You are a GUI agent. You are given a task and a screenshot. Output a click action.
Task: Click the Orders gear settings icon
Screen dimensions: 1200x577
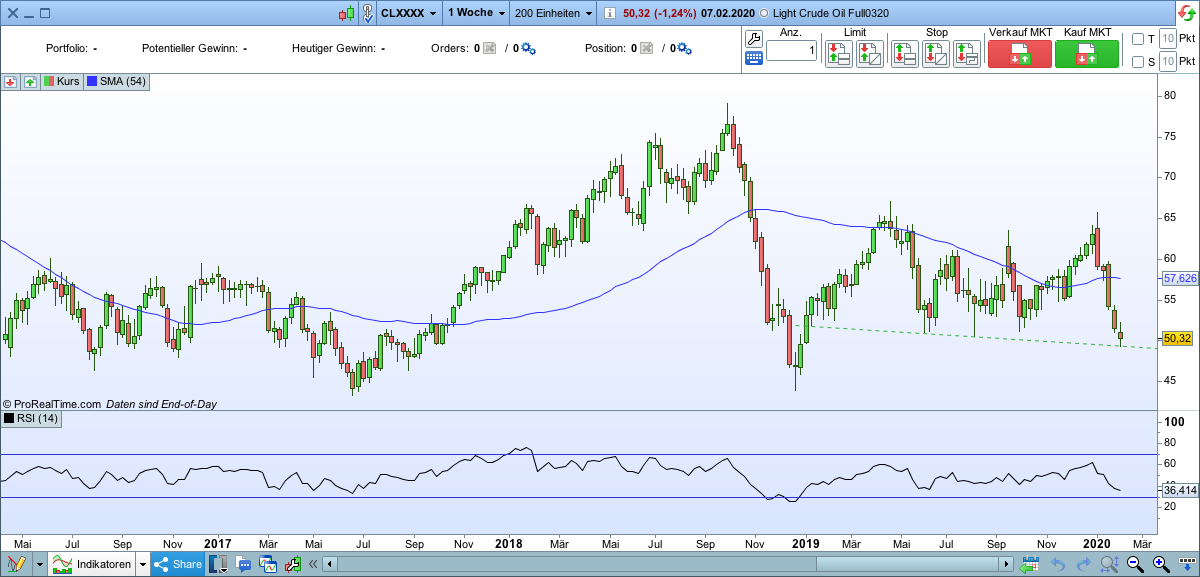(528, 47)
